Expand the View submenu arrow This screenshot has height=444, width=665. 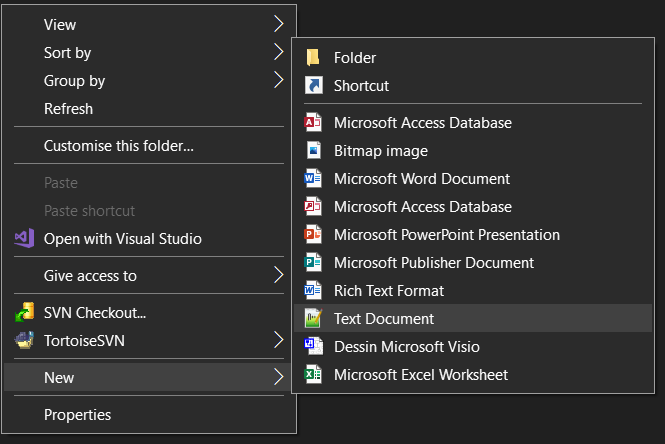pyautogui.click(x=278, y=24)
